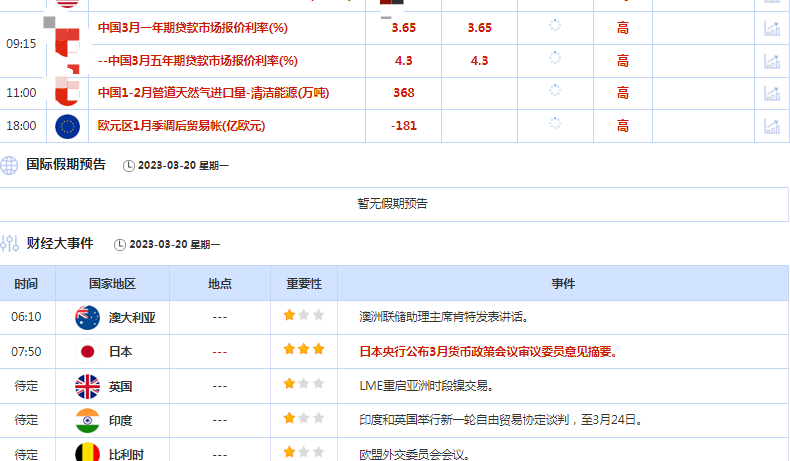Click the Australia flag icon
790x461 pixels.
coord(88,317)
